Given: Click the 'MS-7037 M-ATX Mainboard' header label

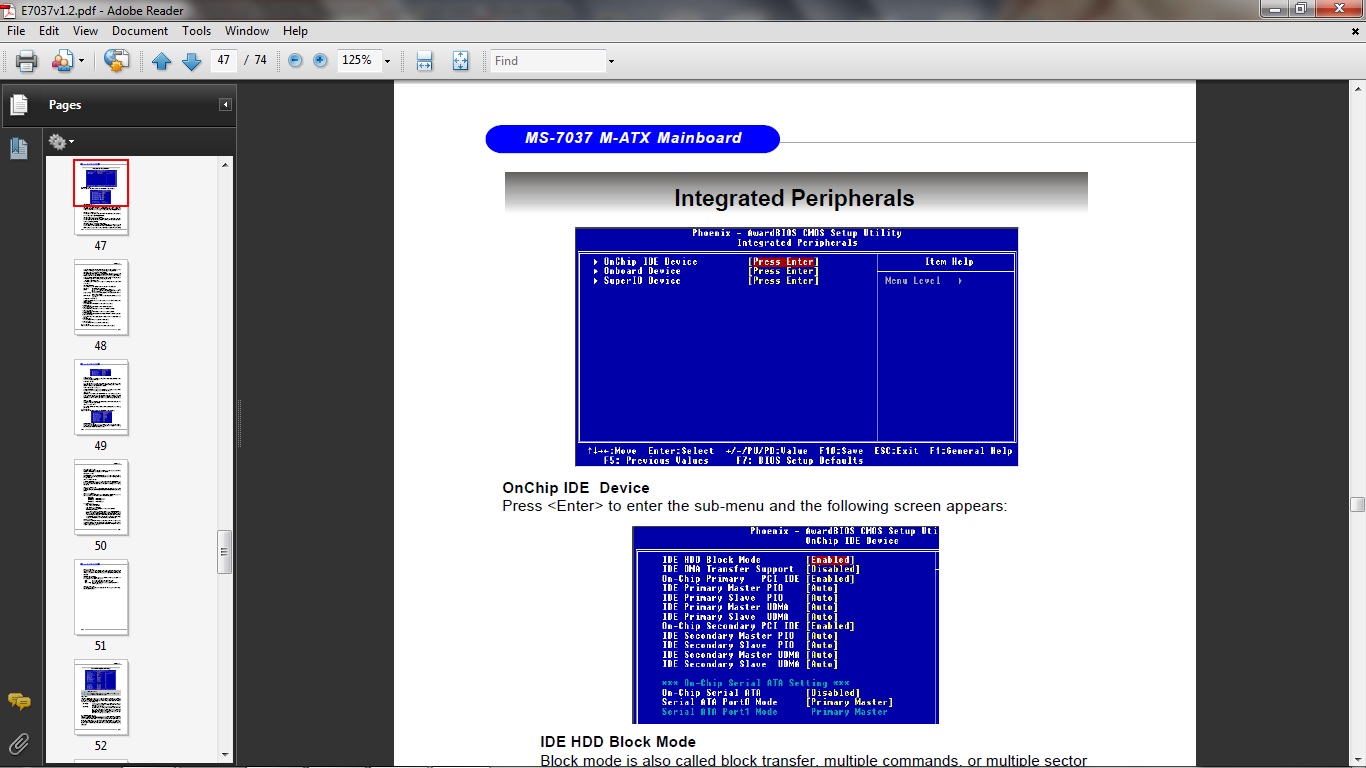Looking at the screenshot, I should [x=633, y=138].
